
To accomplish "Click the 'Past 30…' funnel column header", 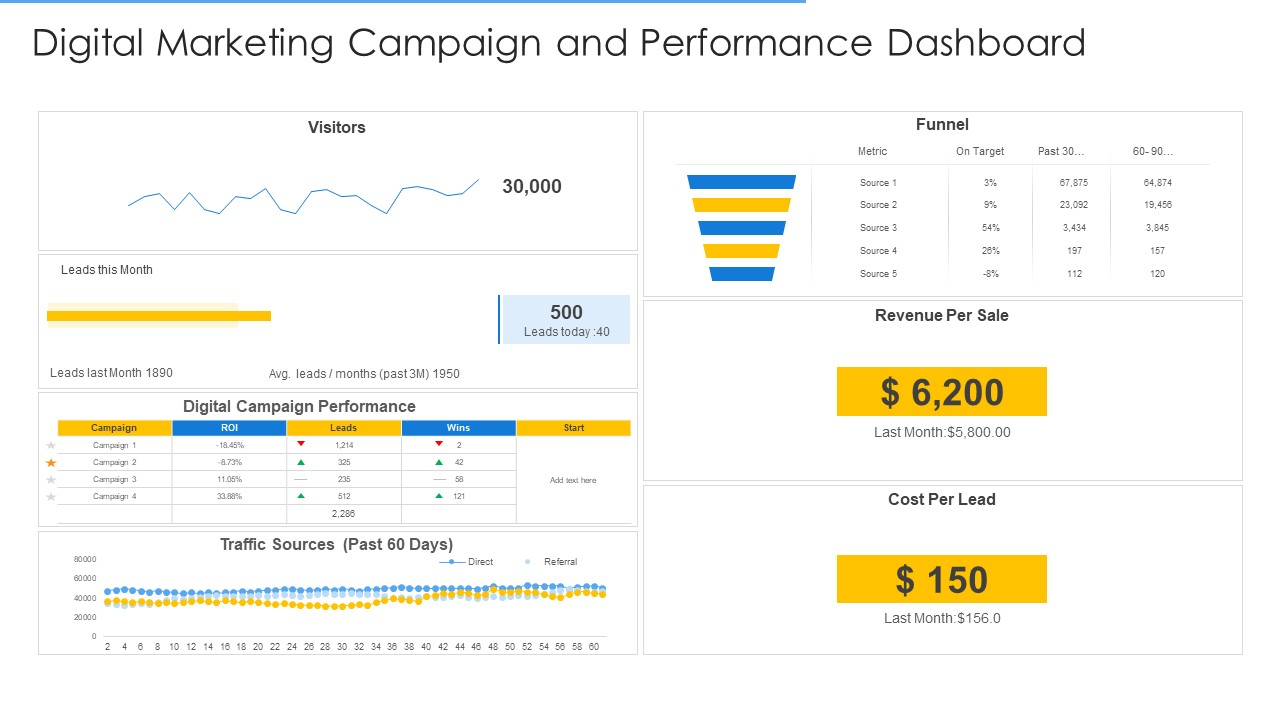I will 1061,151.
